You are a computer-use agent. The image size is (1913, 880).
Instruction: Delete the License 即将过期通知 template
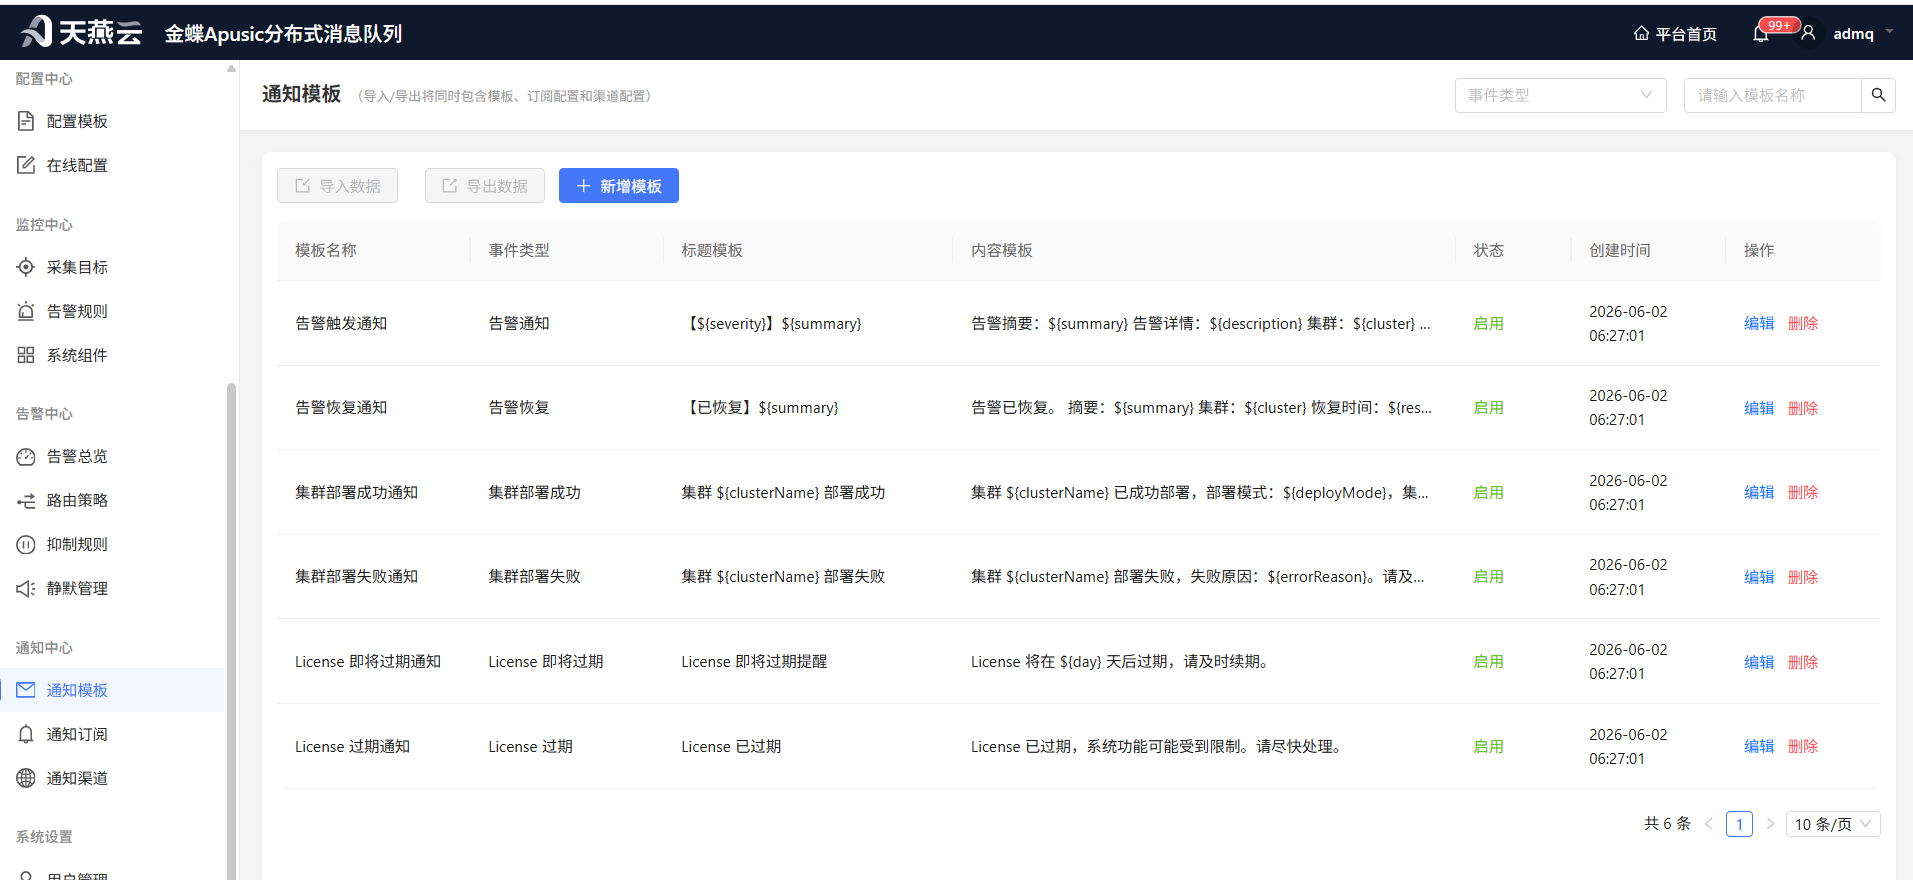(1803, 662)
